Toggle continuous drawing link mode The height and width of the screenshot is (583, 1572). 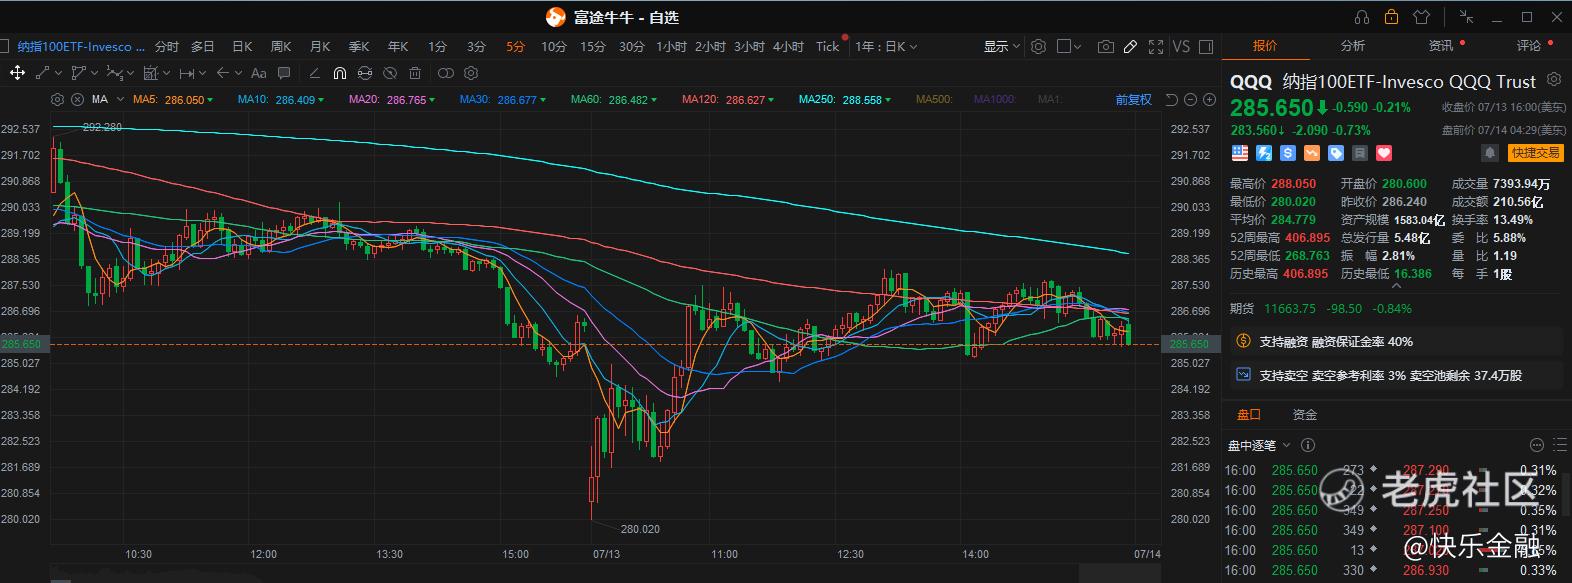[365, 73]
